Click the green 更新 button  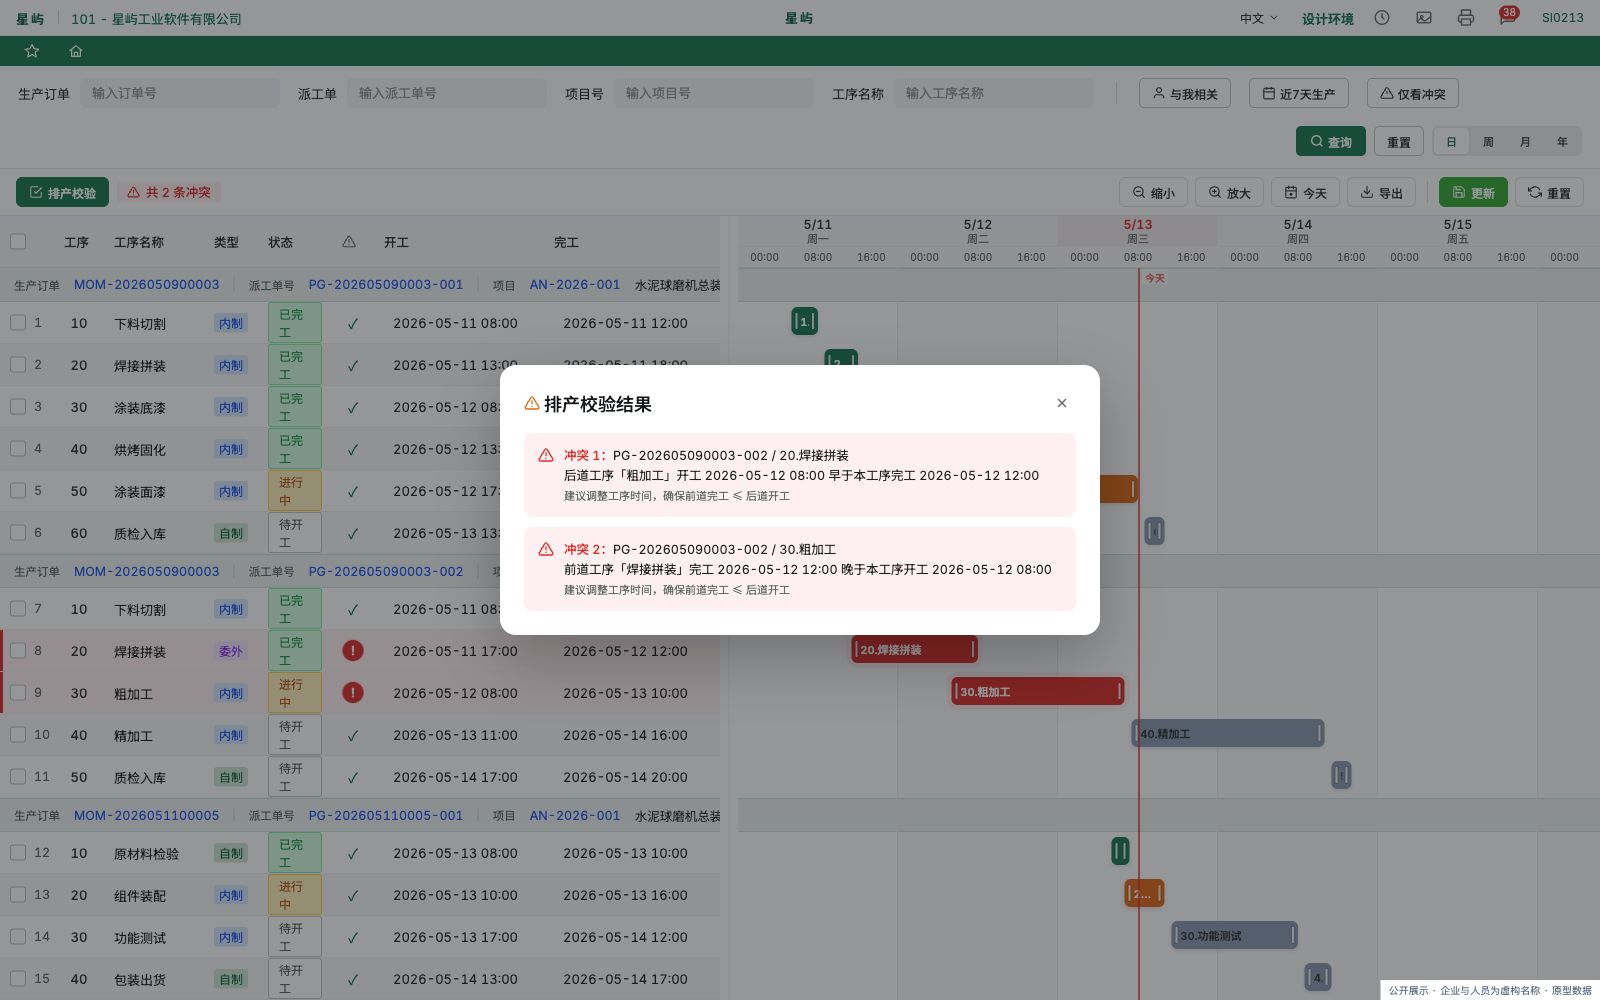[x=1473, y=192]
